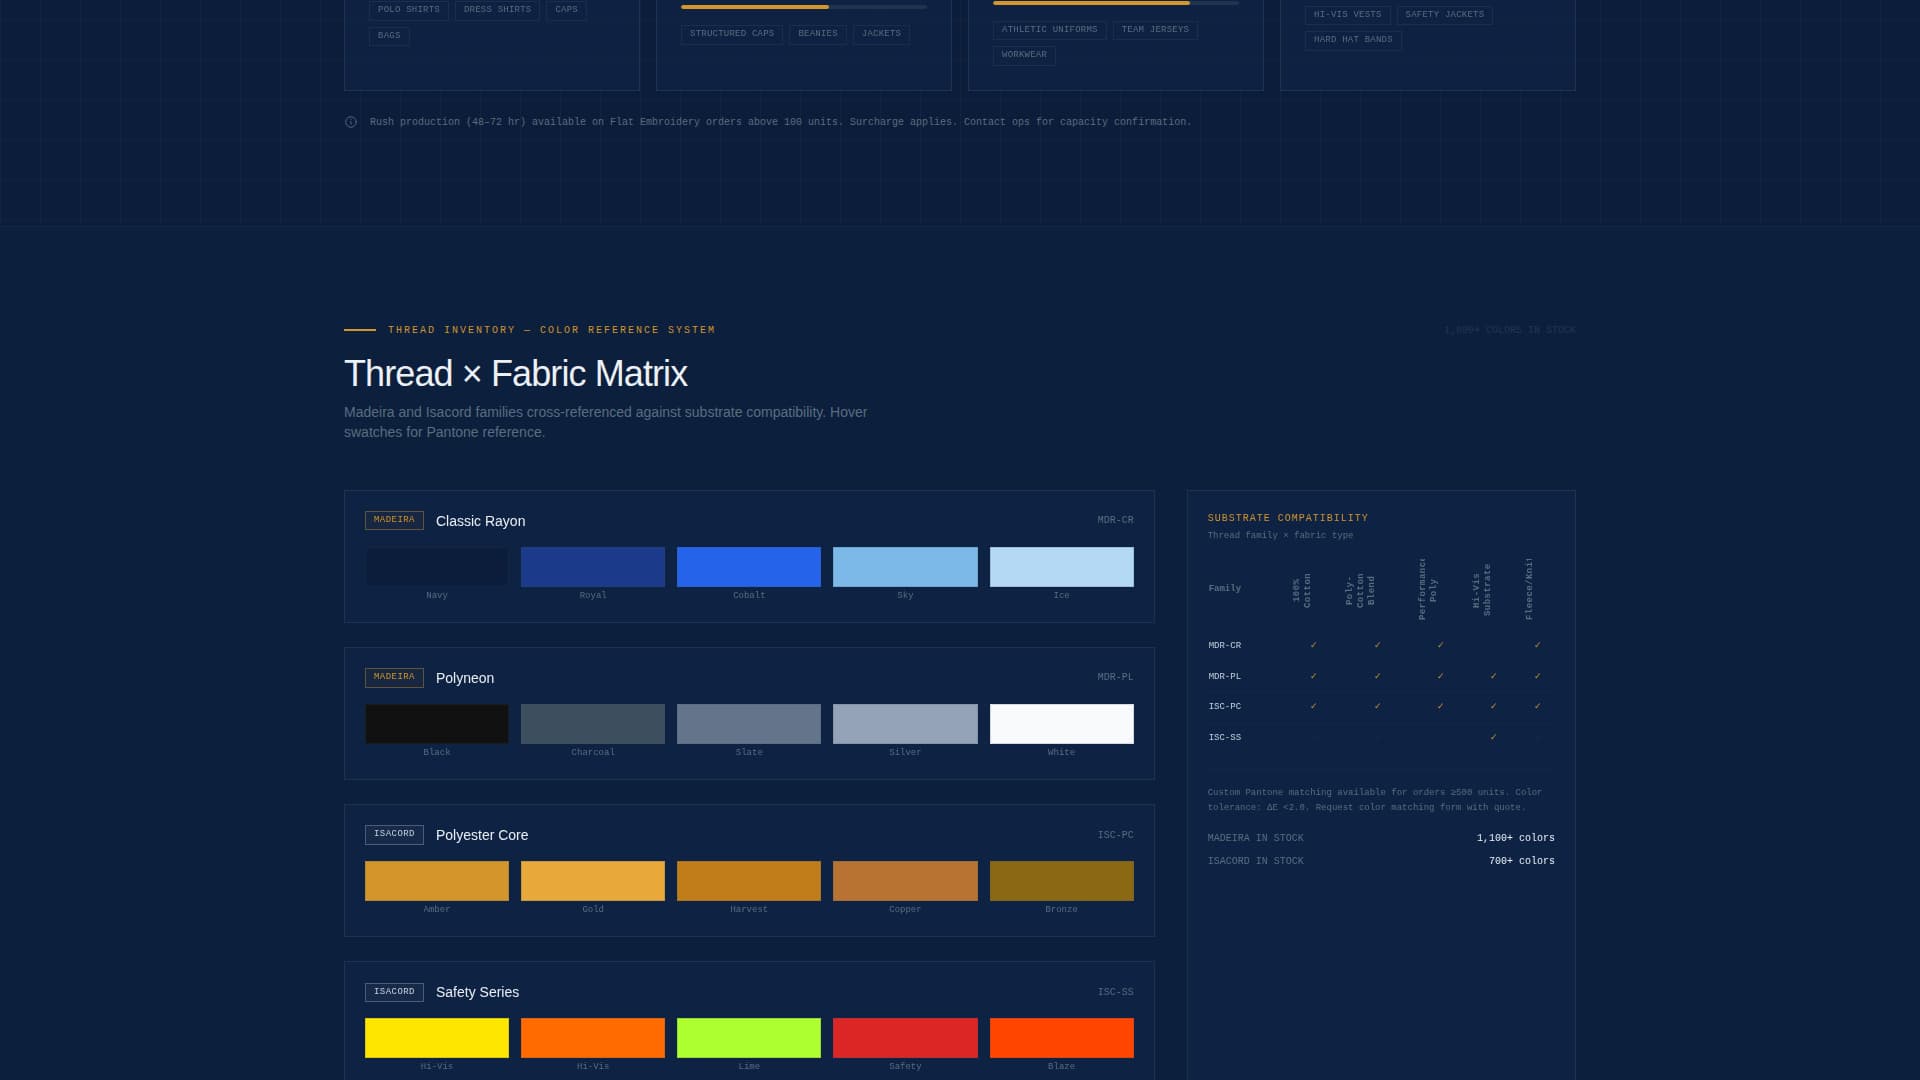This screenshot has height=1080, width=1920.
Task: Click the info icon beside the rush production note
Action: click(x=350, y=121)
